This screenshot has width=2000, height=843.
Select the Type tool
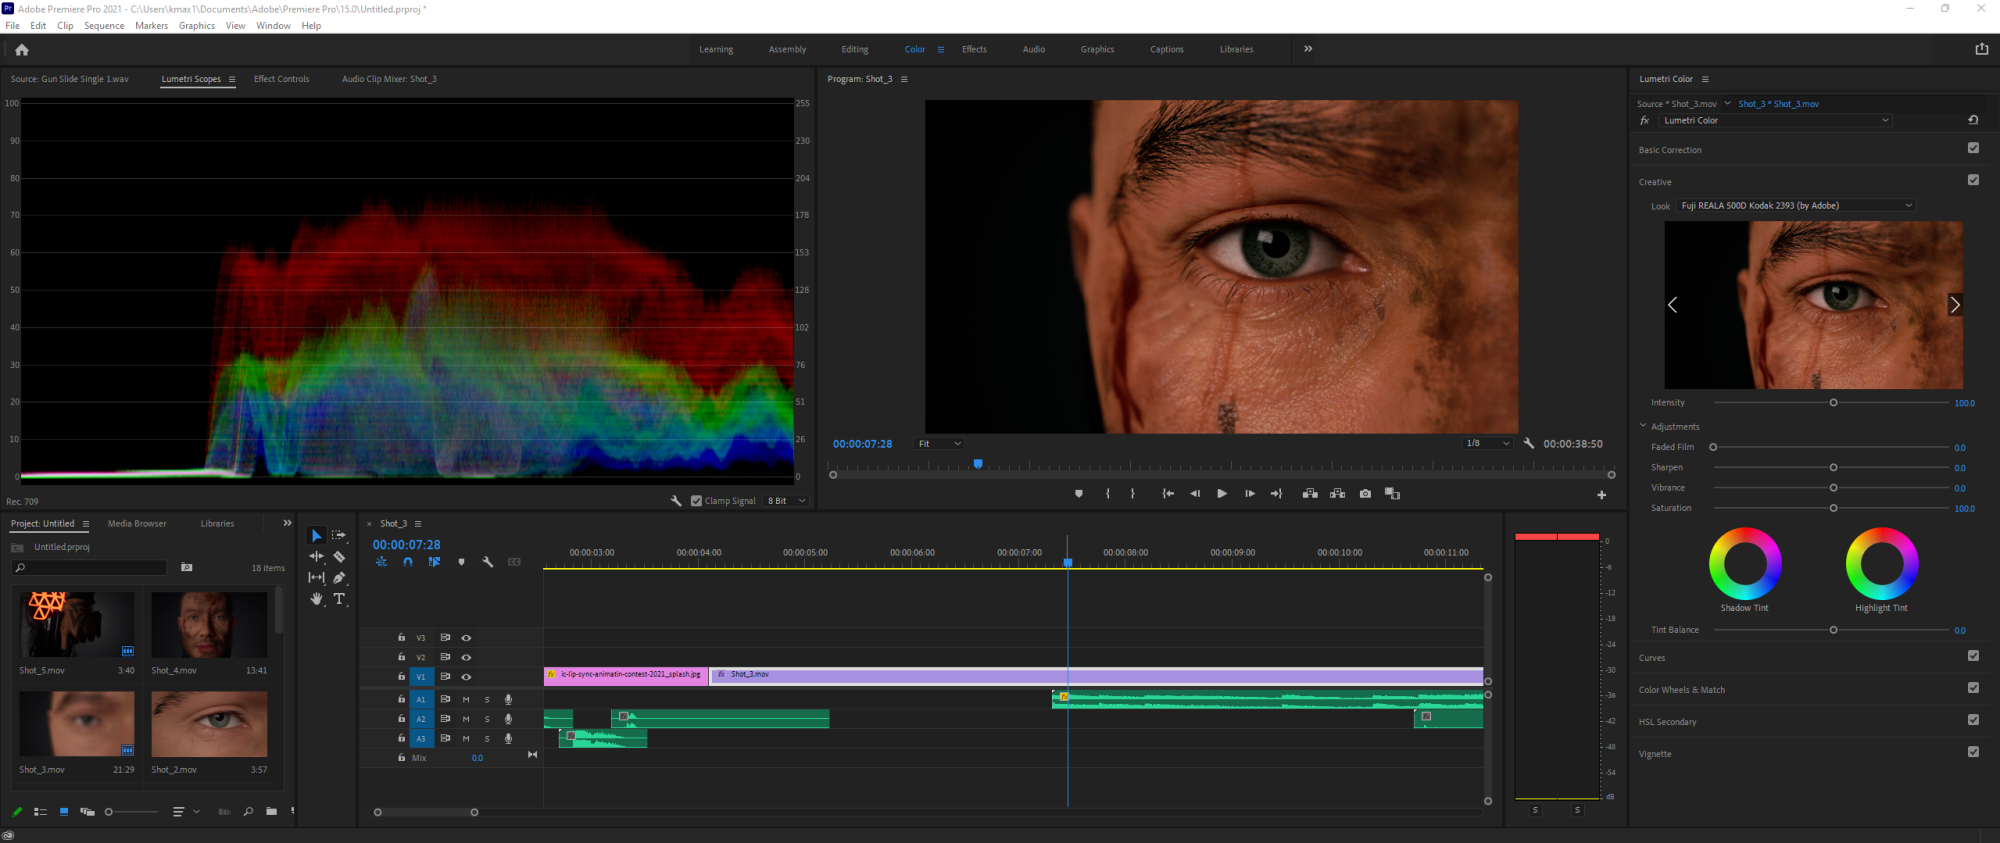[339, 599]
